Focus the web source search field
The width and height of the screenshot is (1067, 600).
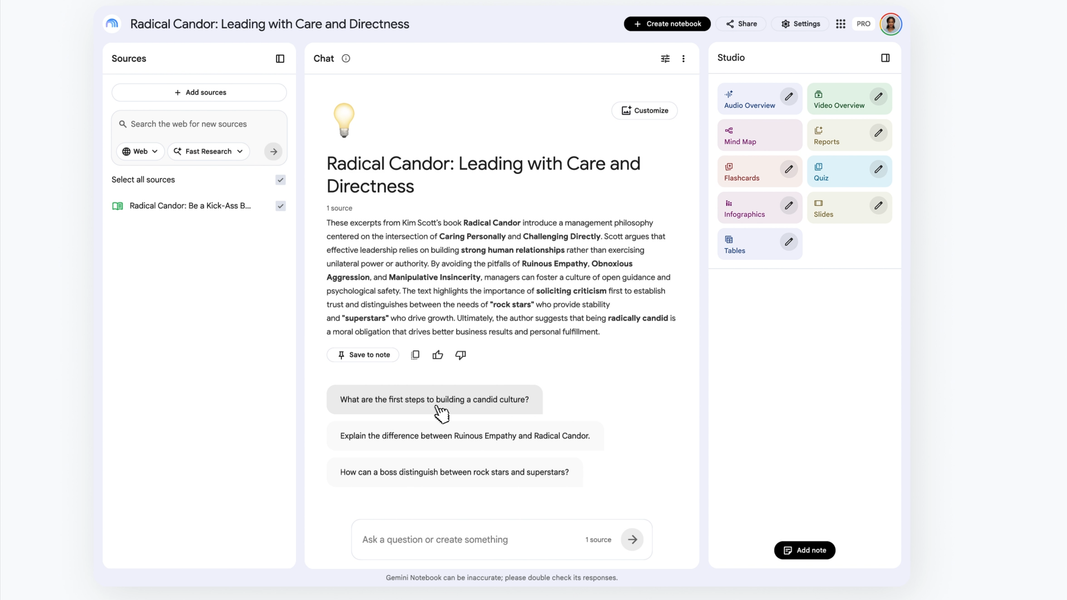coord(199,124)
